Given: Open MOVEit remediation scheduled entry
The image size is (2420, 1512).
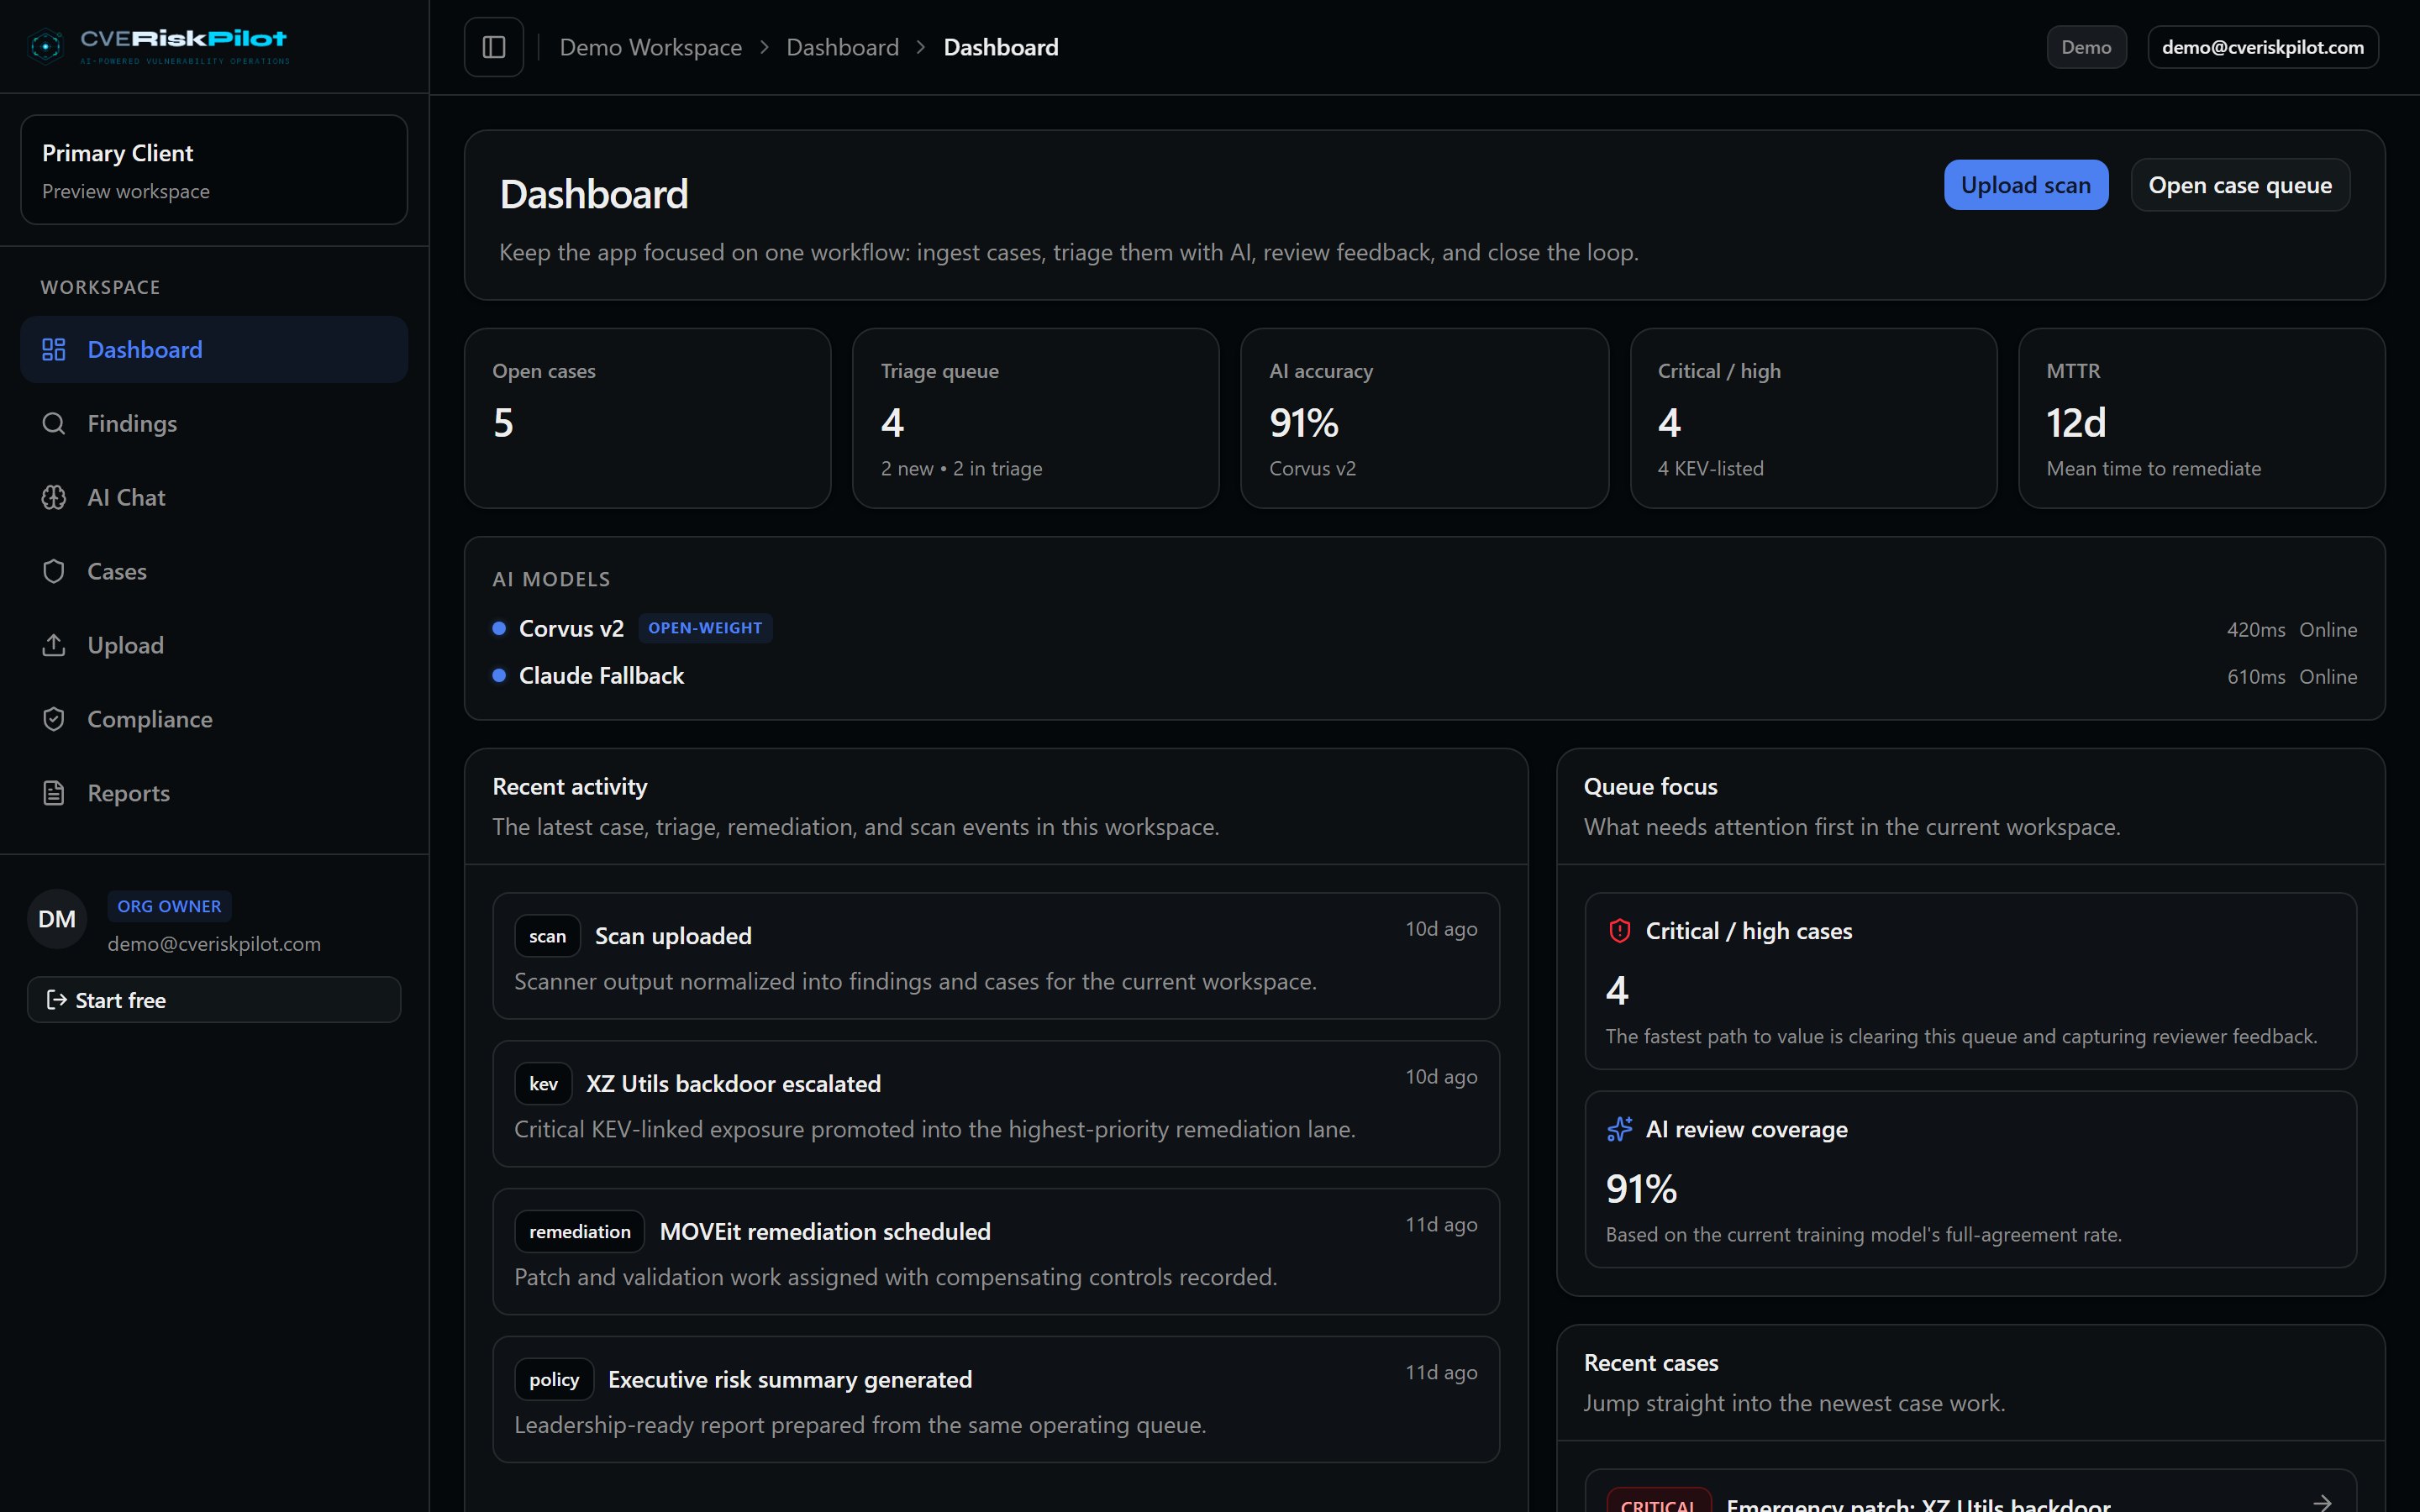Looking at the screenshot, I should (996, 1252).
